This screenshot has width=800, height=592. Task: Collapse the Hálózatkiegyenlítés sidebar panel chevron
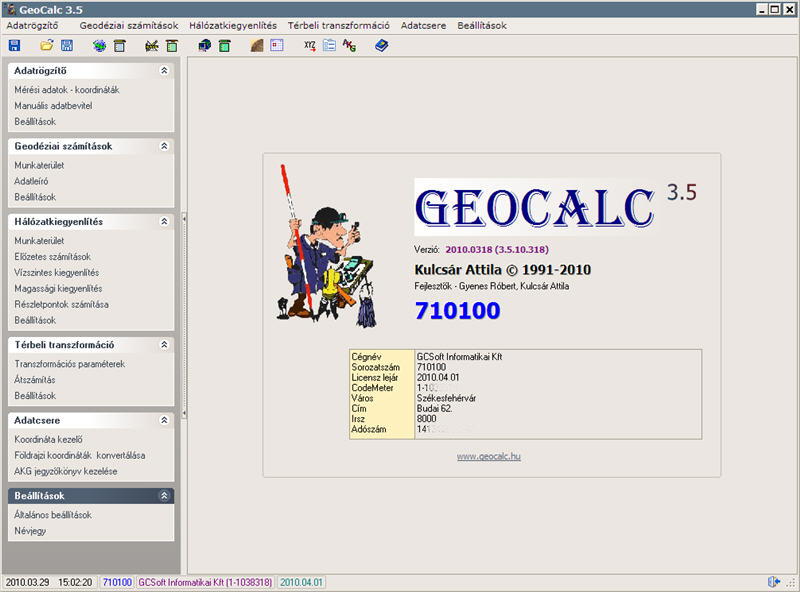[164, 221]
